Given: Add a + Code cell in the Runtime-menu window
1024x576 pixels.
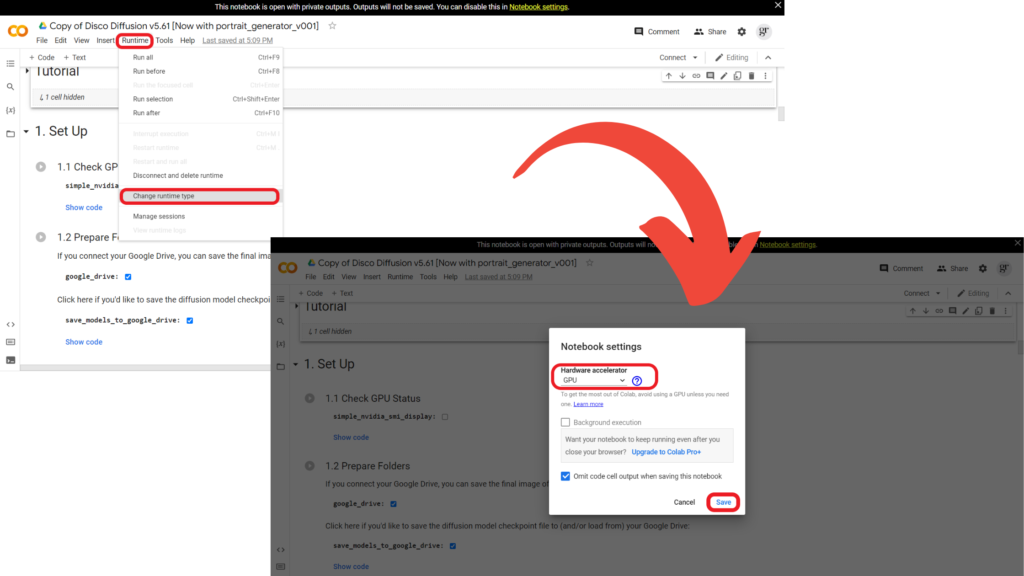Looking at the screenshot, I should (x=41, y=57).
